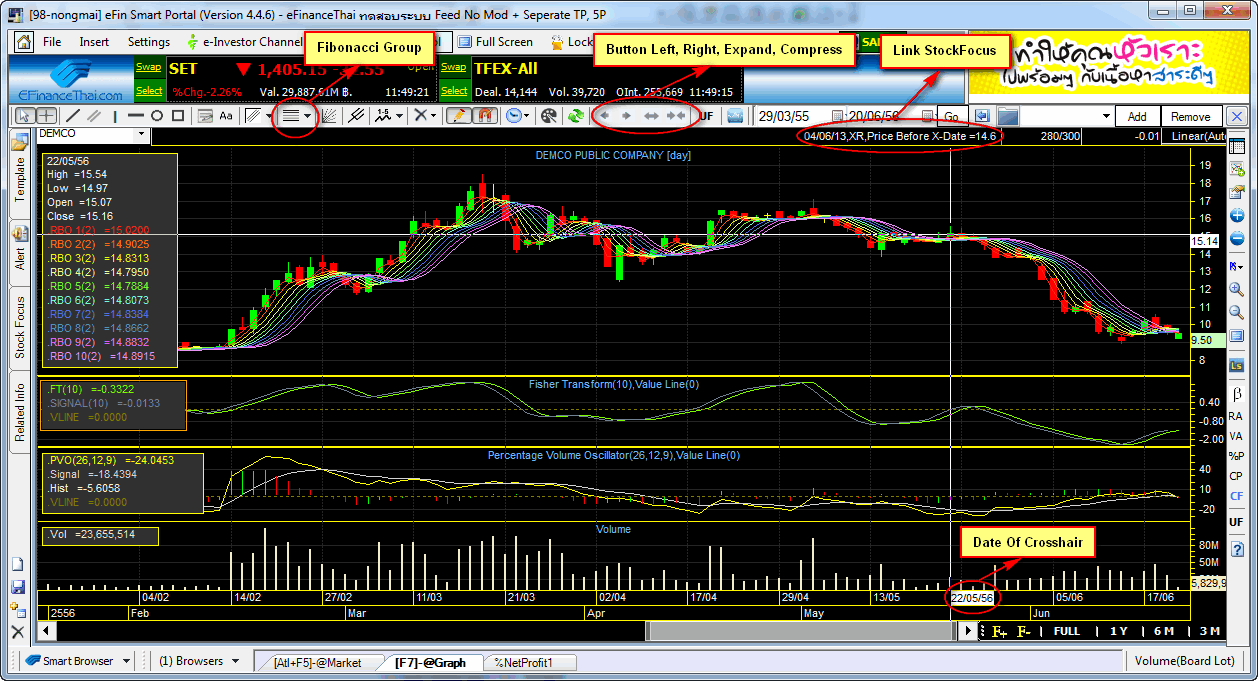Click the F+ button below the chart
1258x681 pixels.
999,631
